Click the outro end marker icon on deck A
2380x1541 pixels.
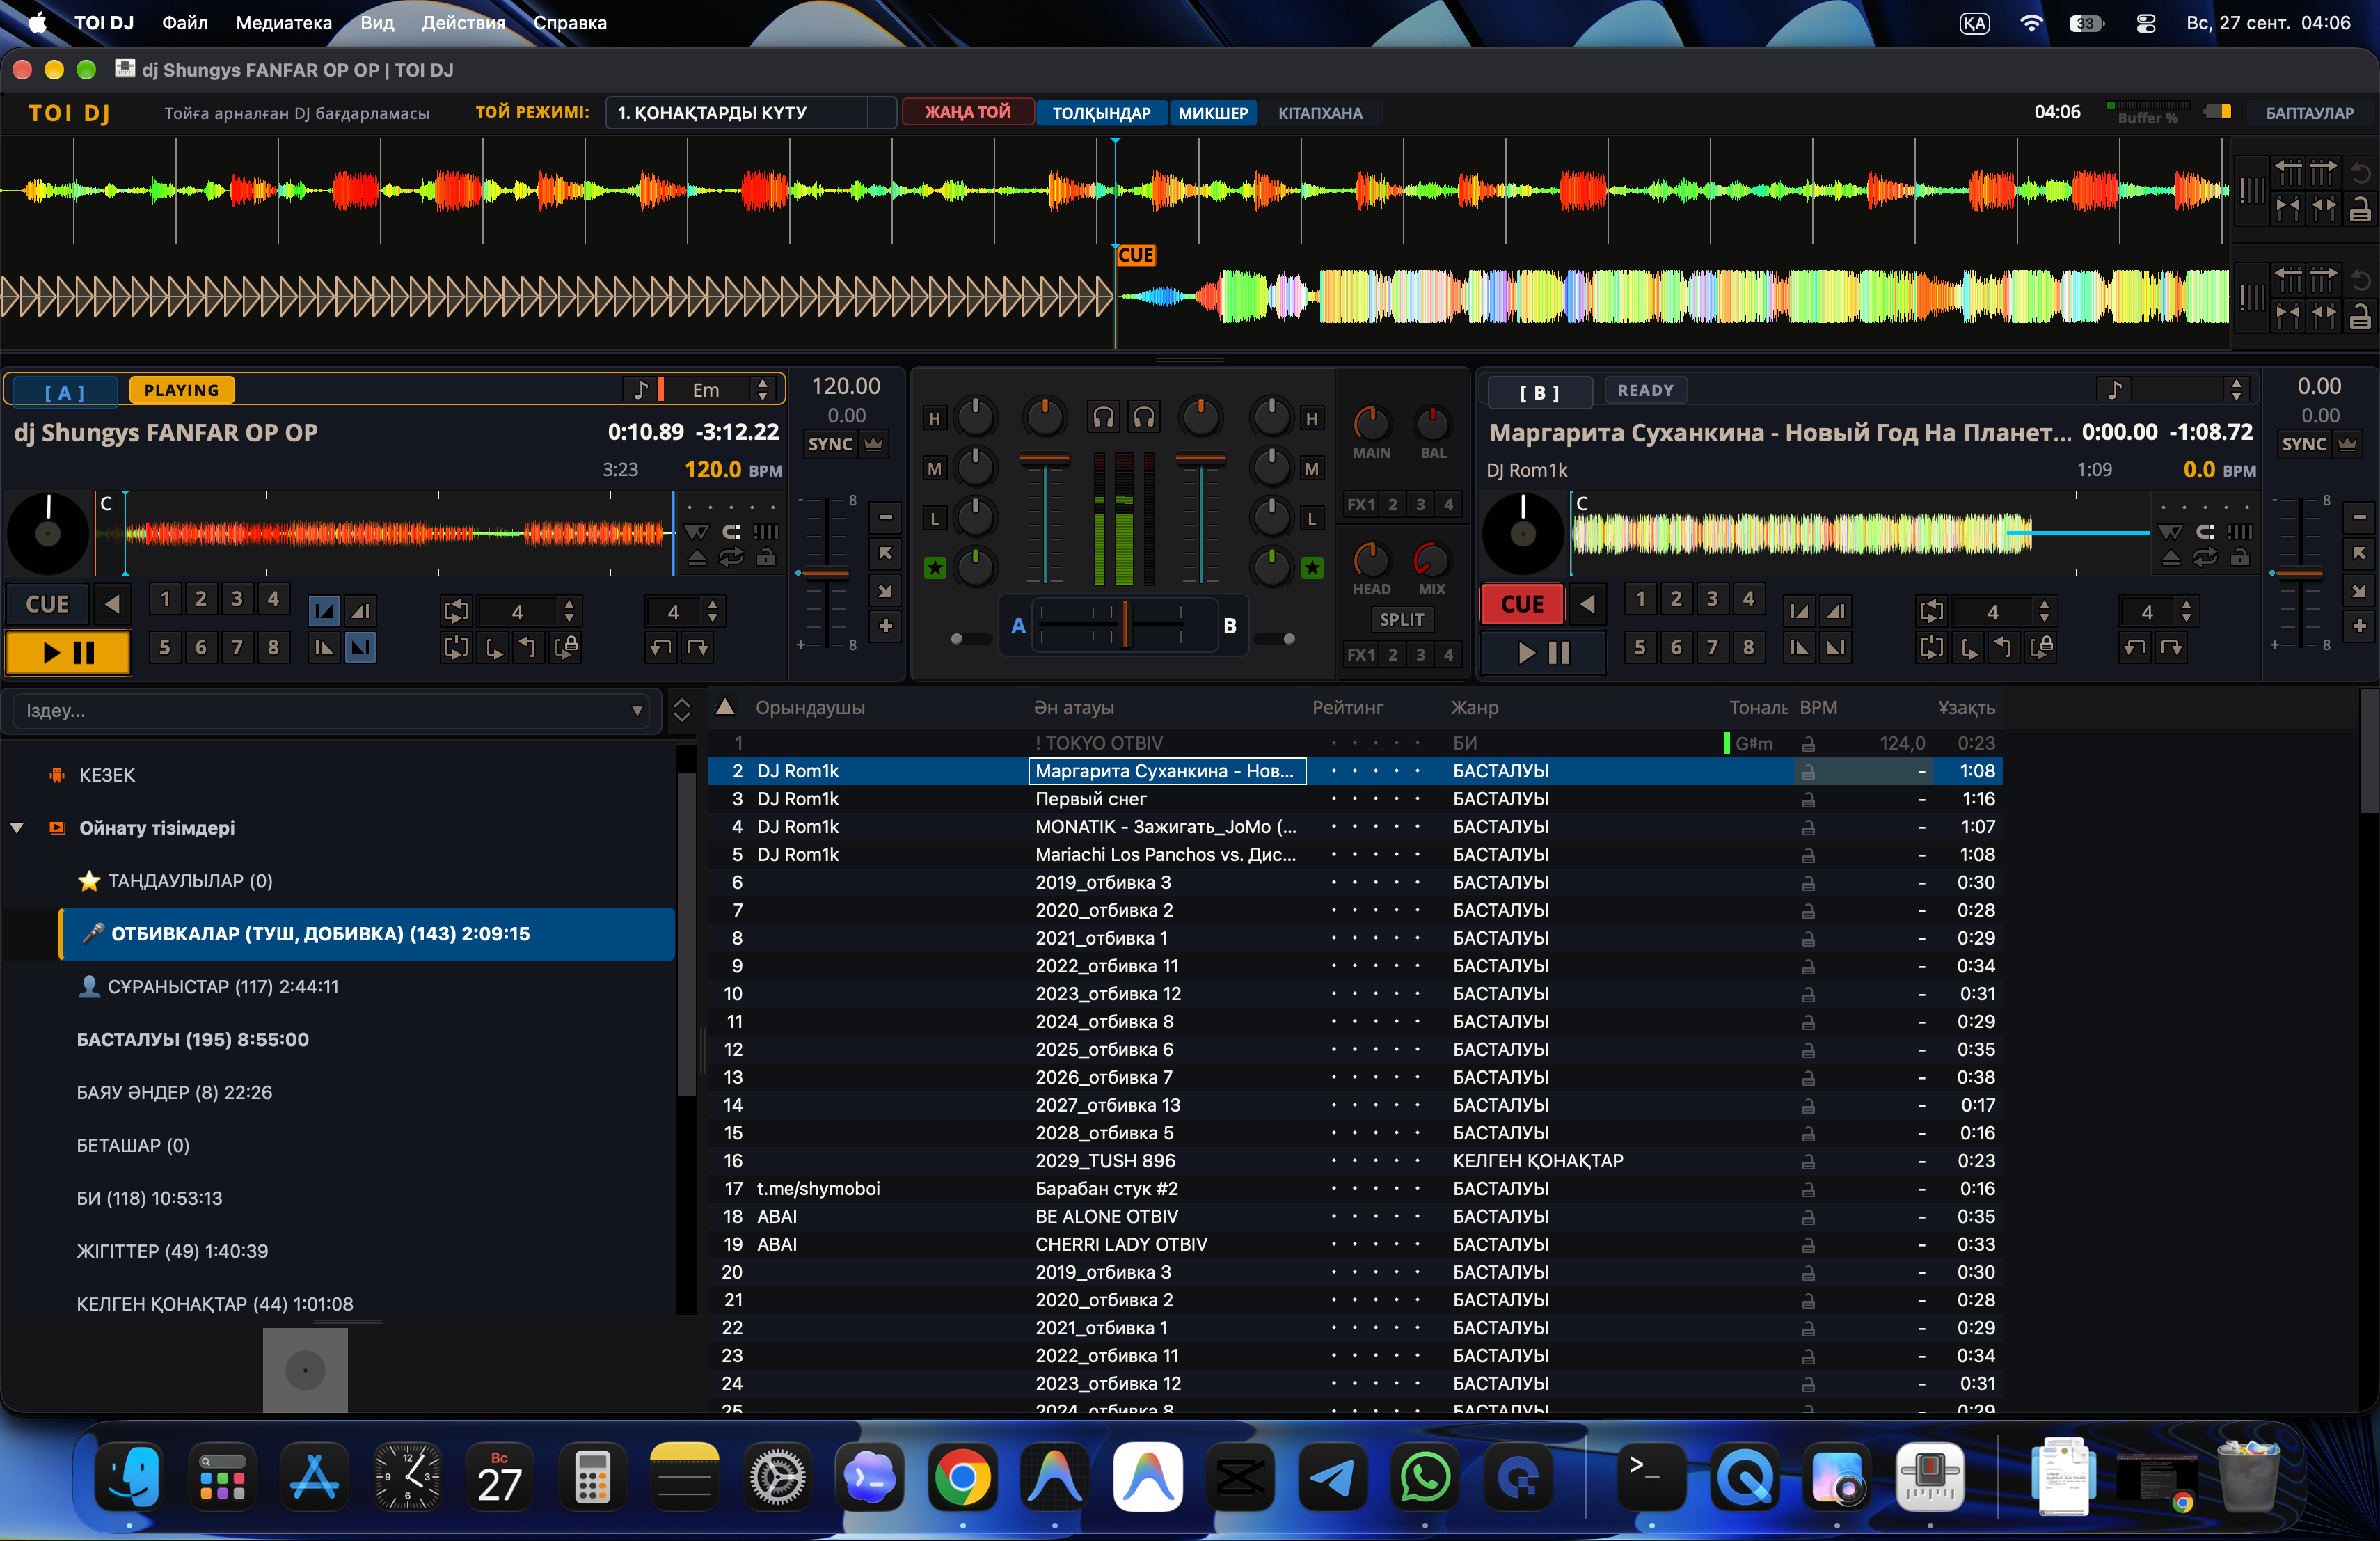tap(360, 648)
